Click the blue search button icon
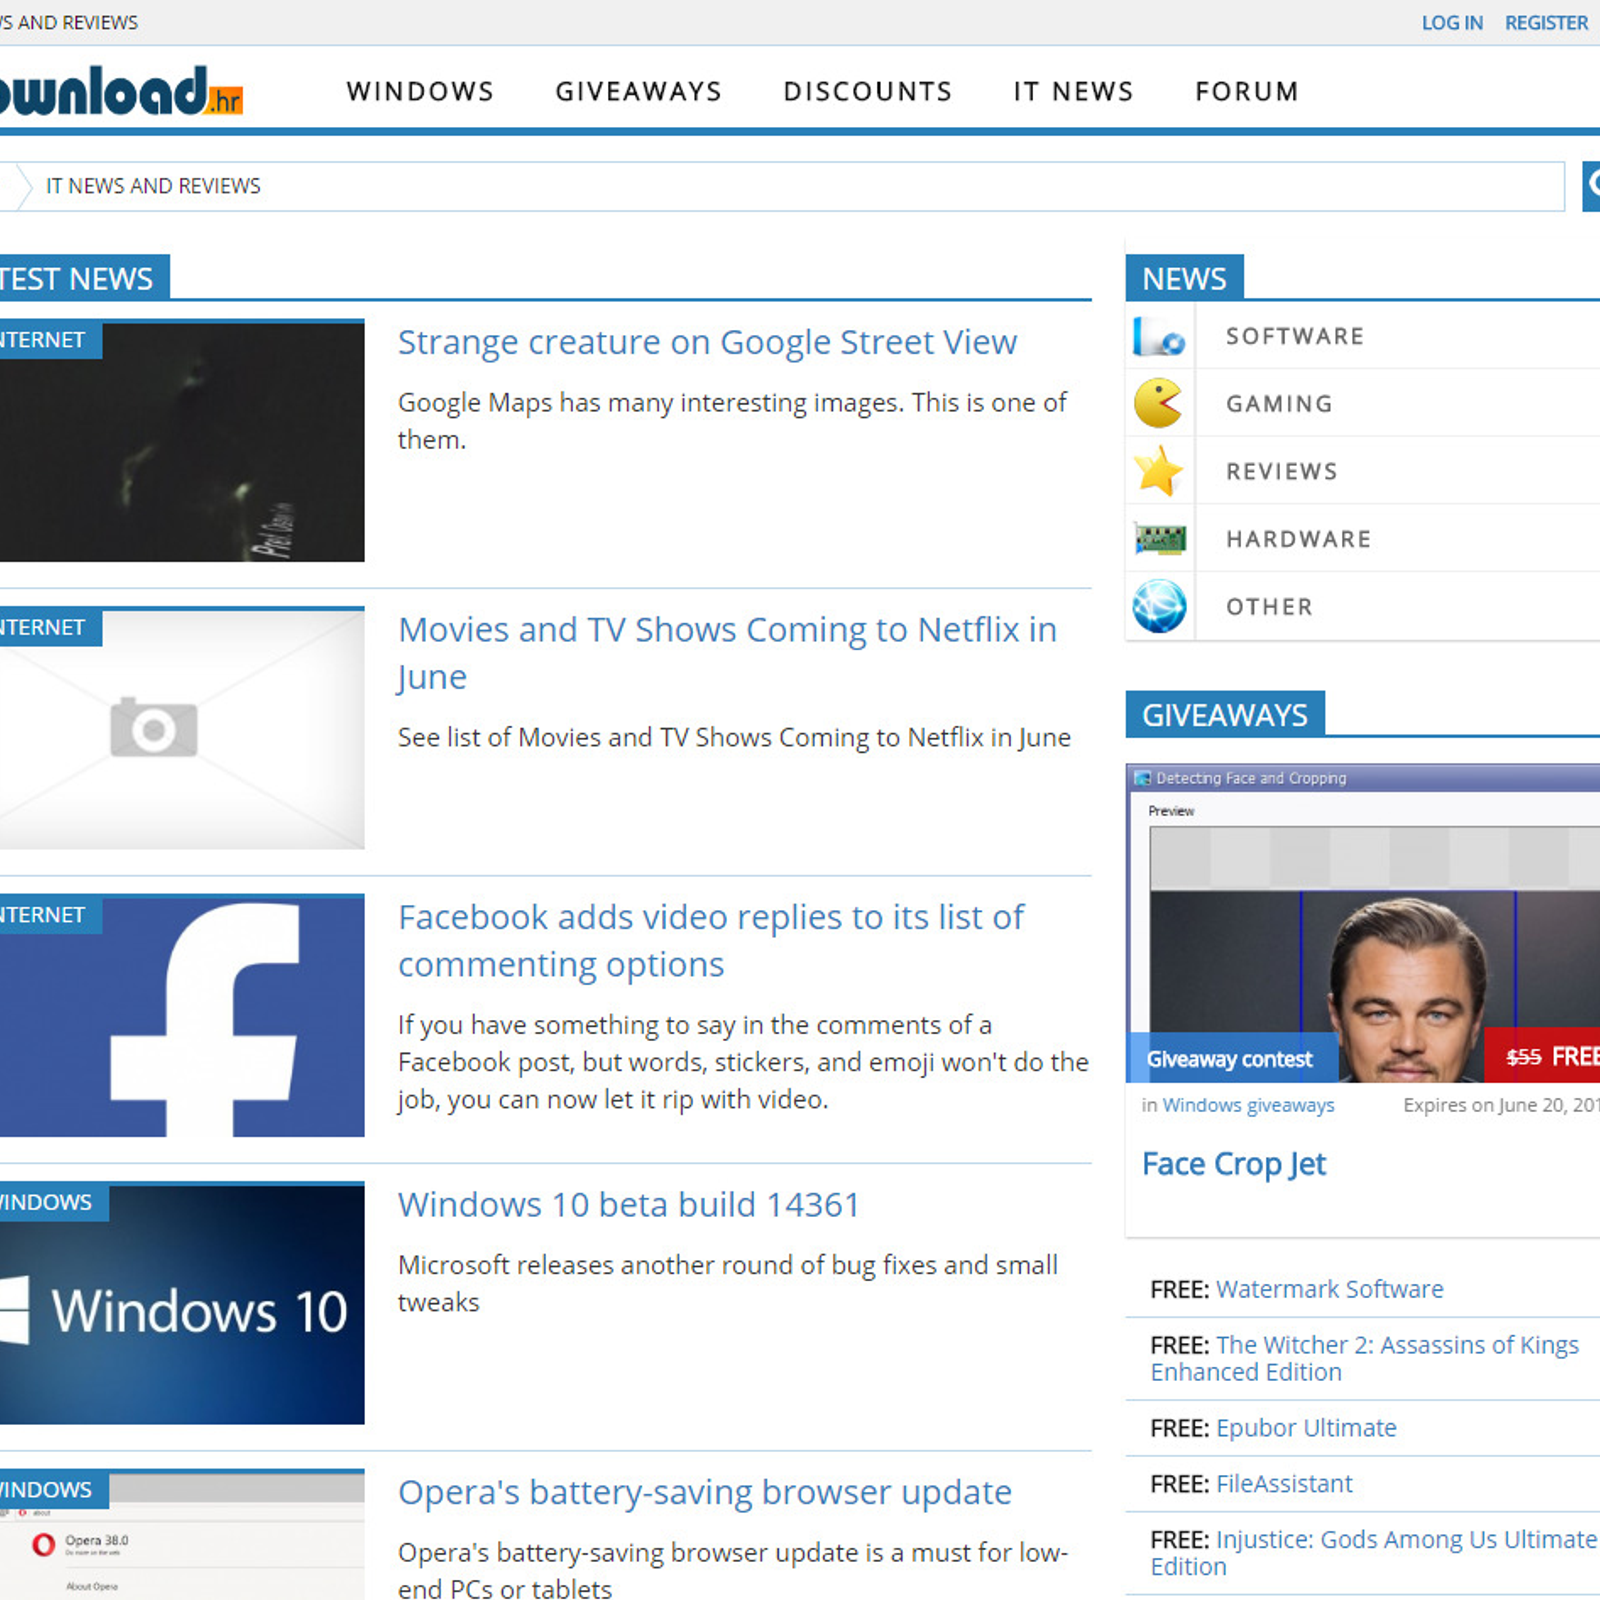1600x1600 pixels. click(x=1591, y=186)
